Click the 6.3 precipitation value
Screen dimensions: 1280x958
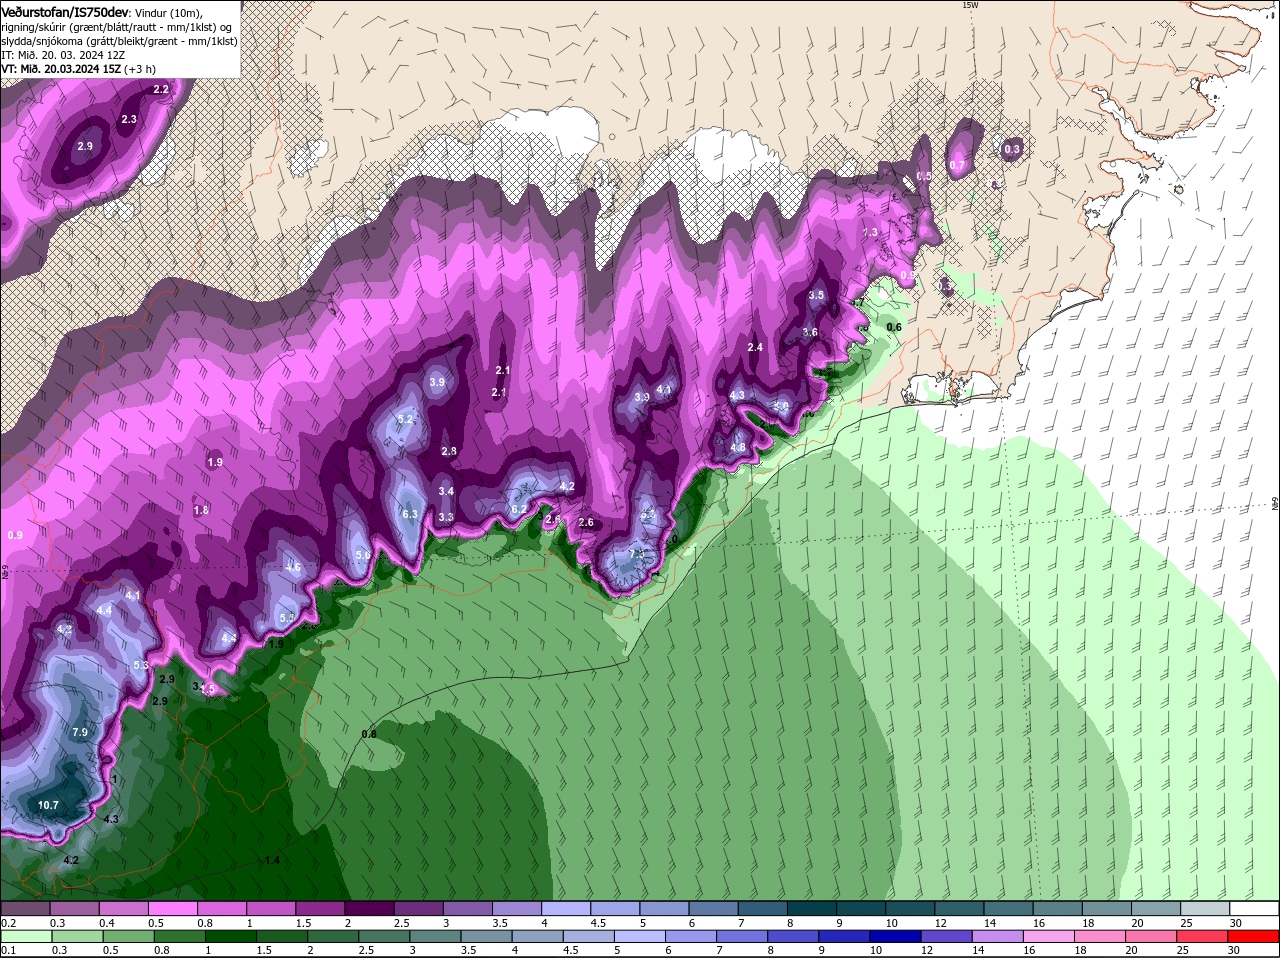(x=409, y=514)
